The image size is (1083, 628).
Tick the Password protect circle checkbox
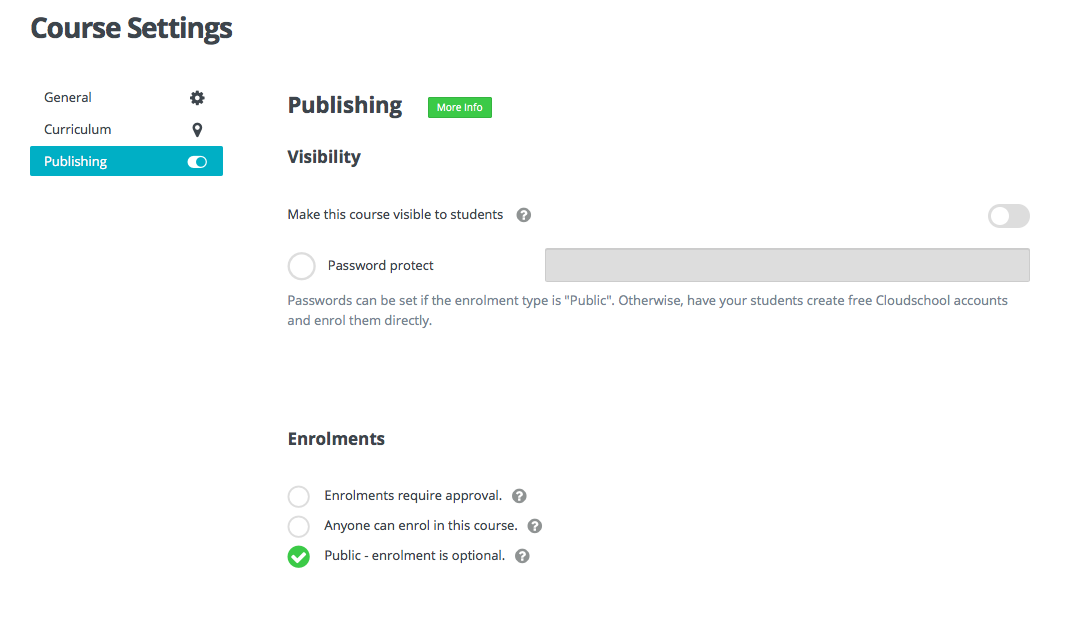point(301,266)
